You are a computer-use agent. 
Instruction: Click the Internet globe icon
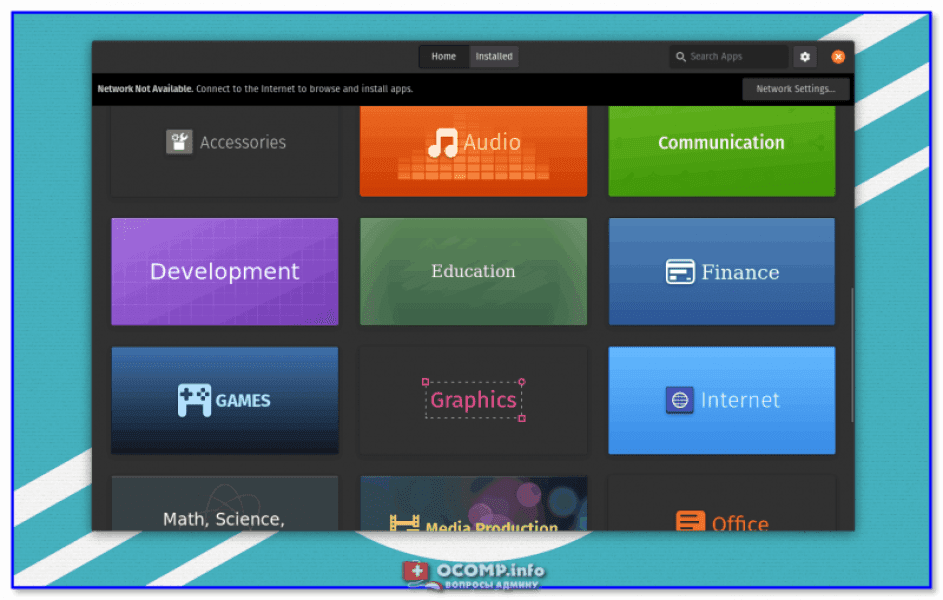(x=680, y=400)
